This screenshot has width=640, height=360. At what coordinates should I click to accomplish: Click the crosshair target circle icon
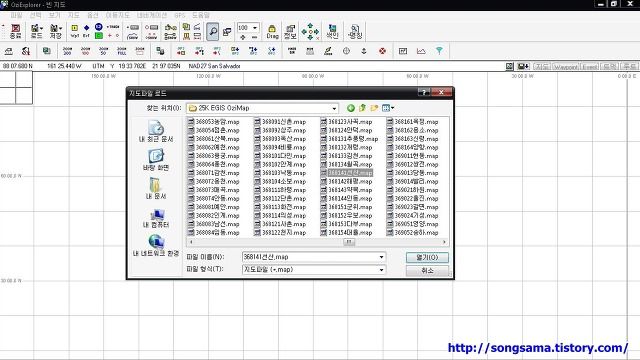tap(346, 51)
